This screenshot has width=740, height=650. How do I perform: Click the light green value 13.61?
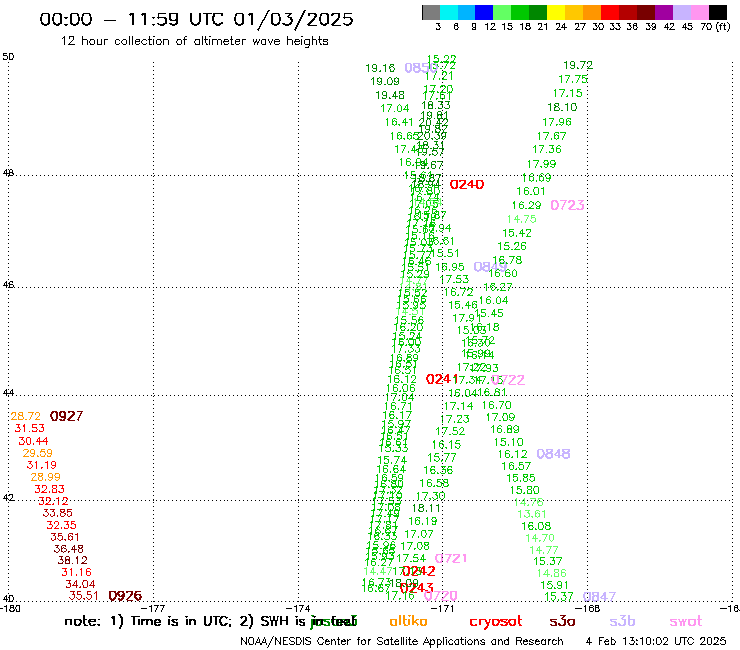tap(531, 514)
